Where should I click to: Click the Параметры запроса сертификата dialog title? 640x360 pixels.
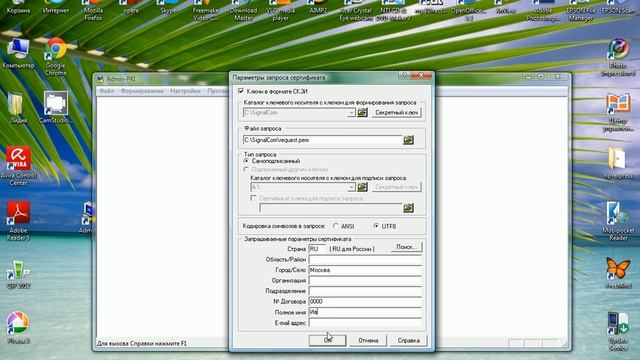[x=279, y=77]
